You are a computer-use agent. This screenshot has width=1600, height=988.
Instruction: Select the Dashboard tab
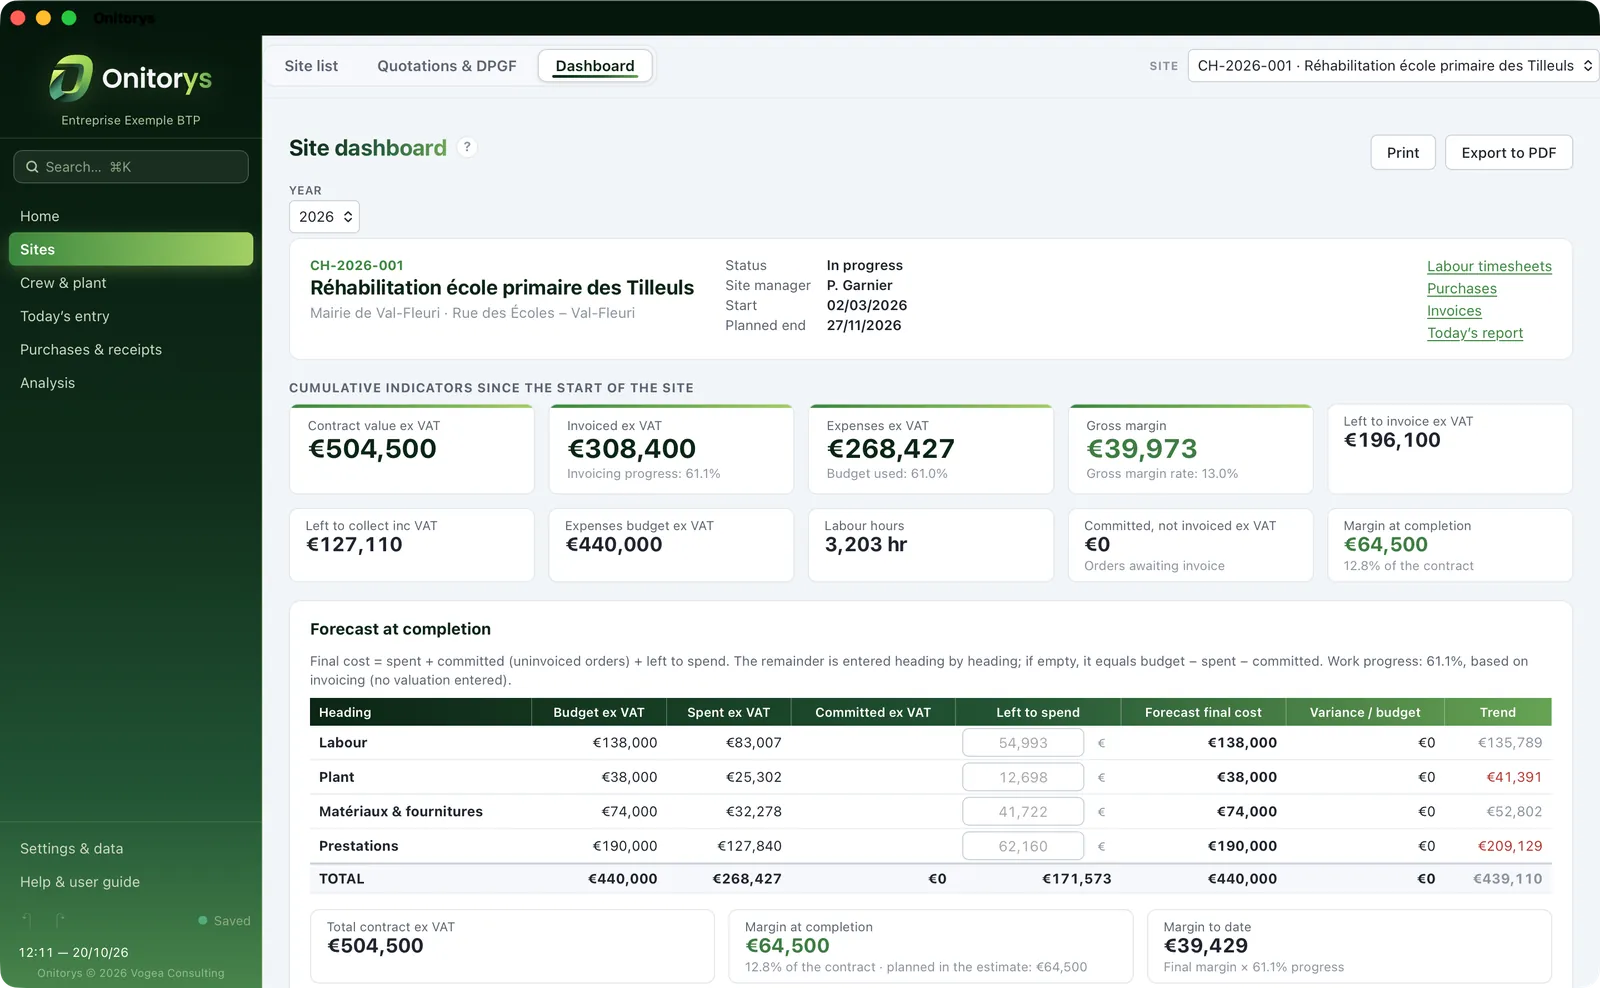(595, 66)
